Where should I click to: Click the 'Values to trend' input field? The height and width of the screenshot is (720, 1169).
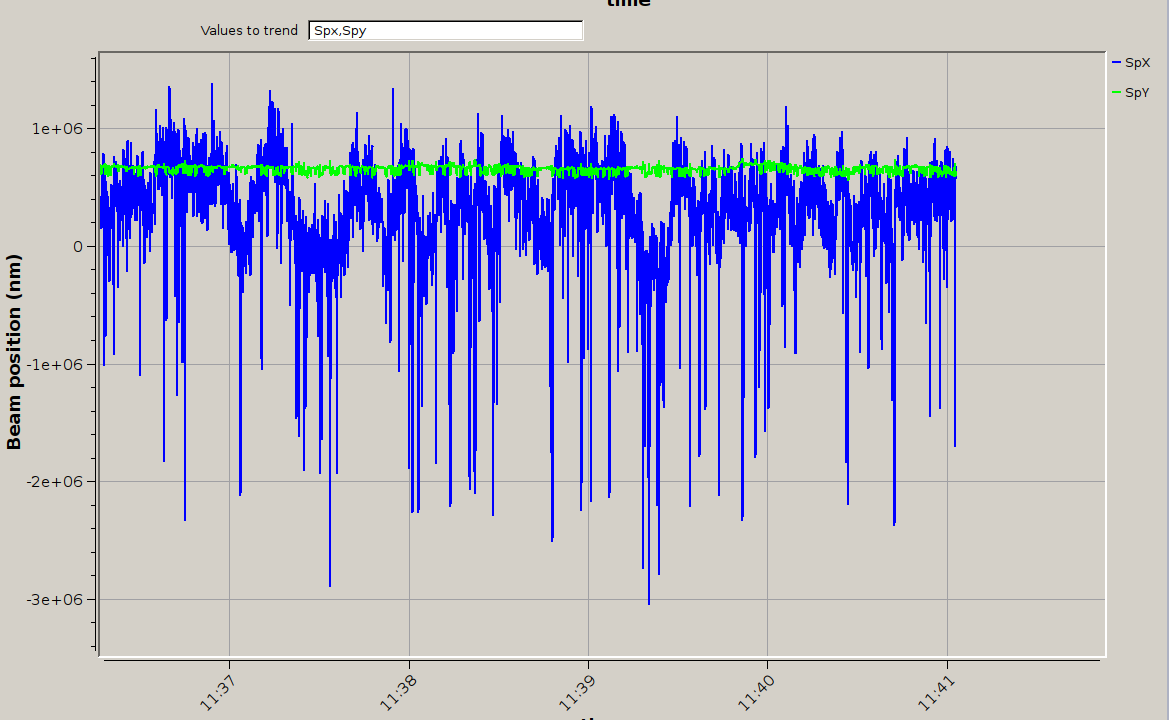click(x=445, y=31)
